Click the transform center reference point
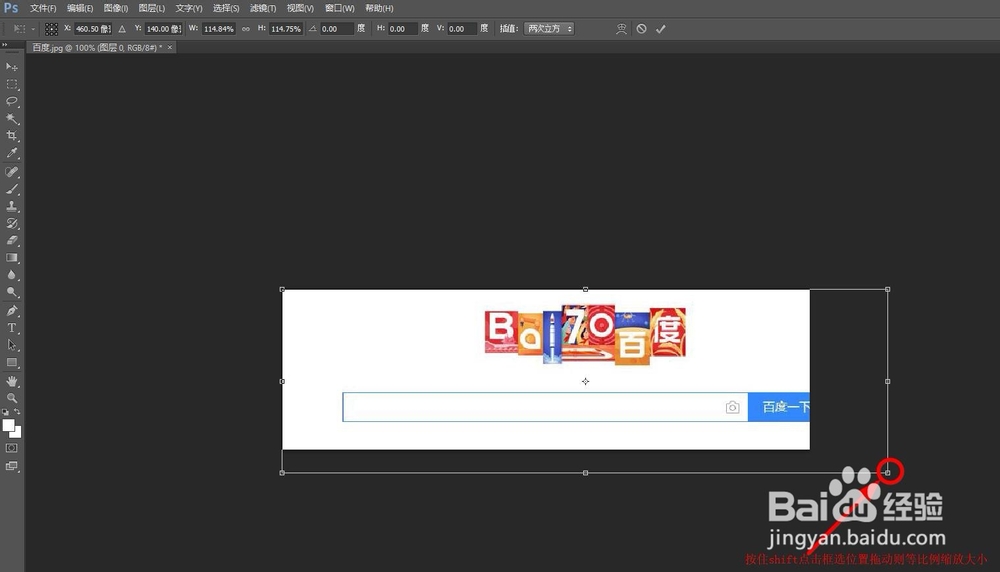 pyautogui.click(x=585, y=381)
